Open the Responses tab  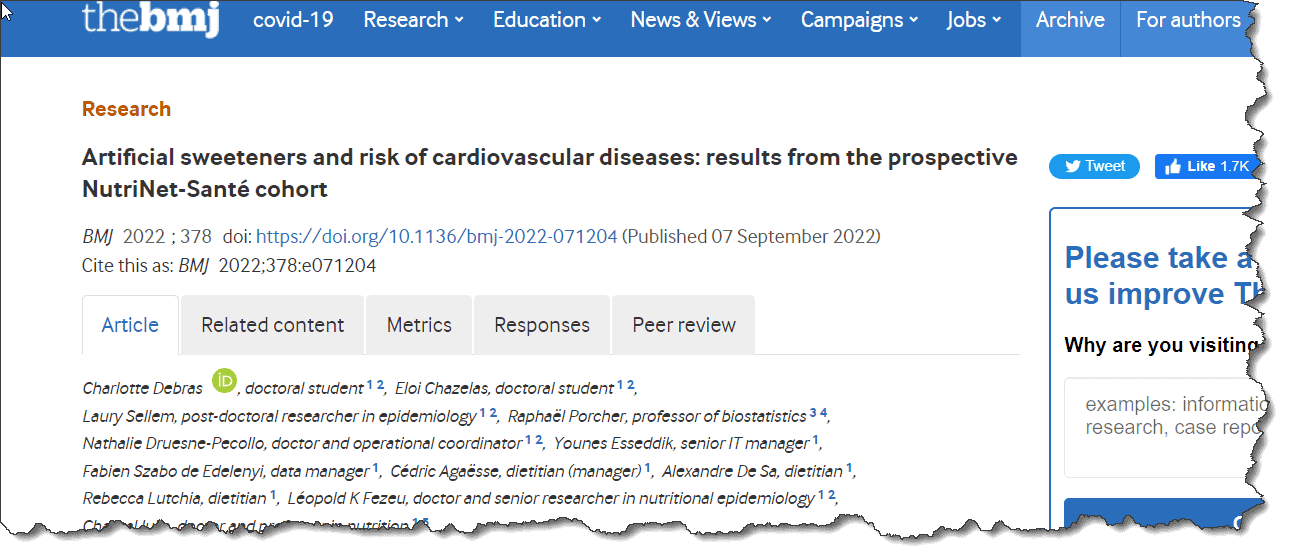point(542,325)
